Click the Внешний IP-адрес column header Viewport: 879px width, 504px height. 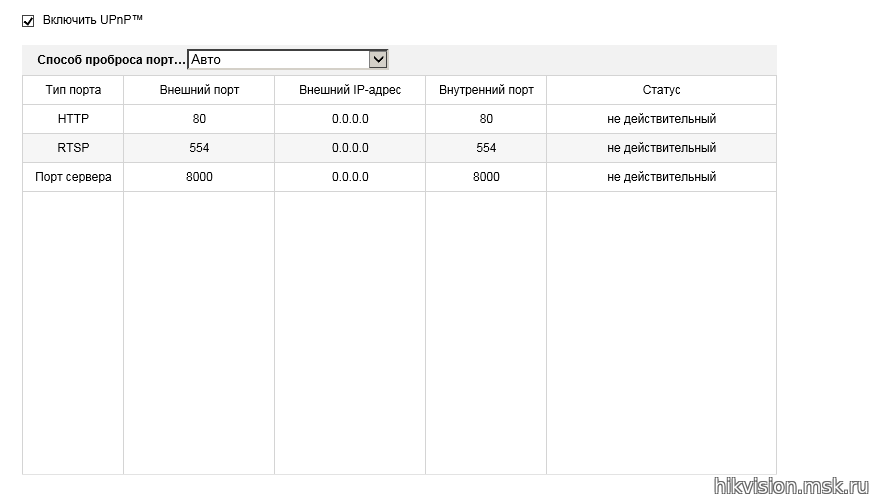pyautogui.click(x=350, y=90)
